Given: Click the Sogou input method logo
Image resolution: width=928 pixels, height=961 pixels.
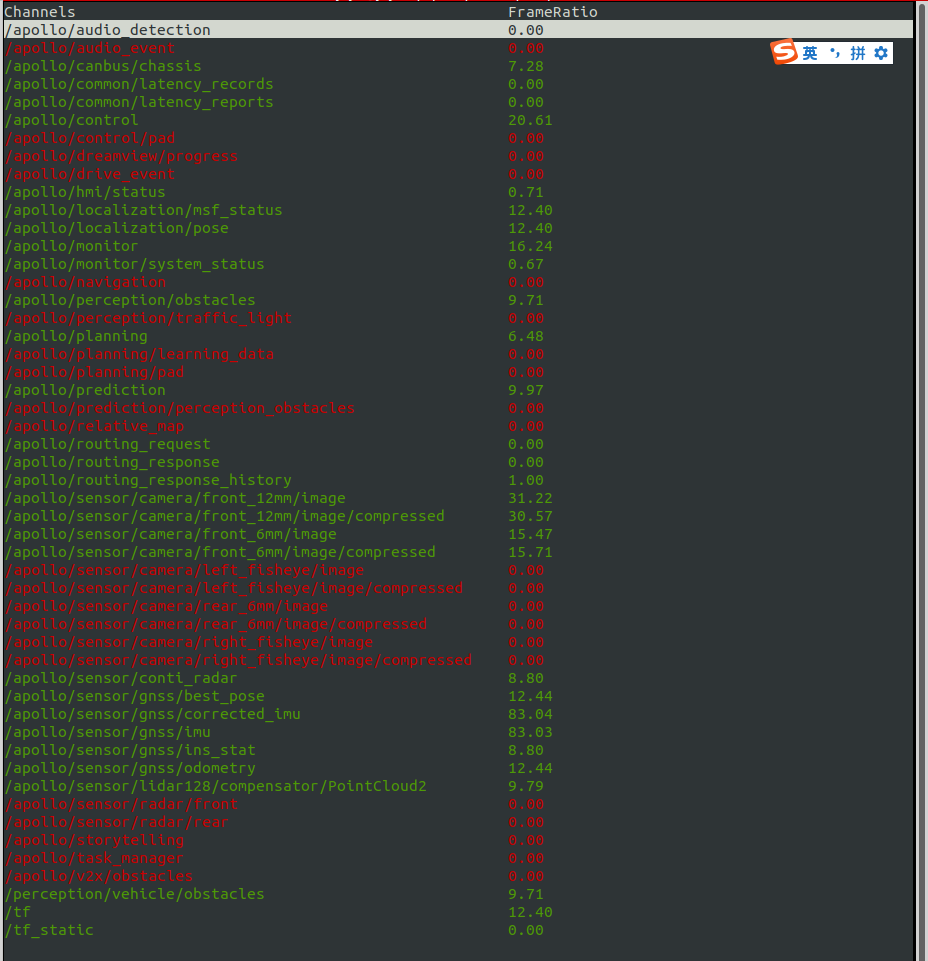Looking at the screenshot, I should pyautogui.click(x=786, y=52).
